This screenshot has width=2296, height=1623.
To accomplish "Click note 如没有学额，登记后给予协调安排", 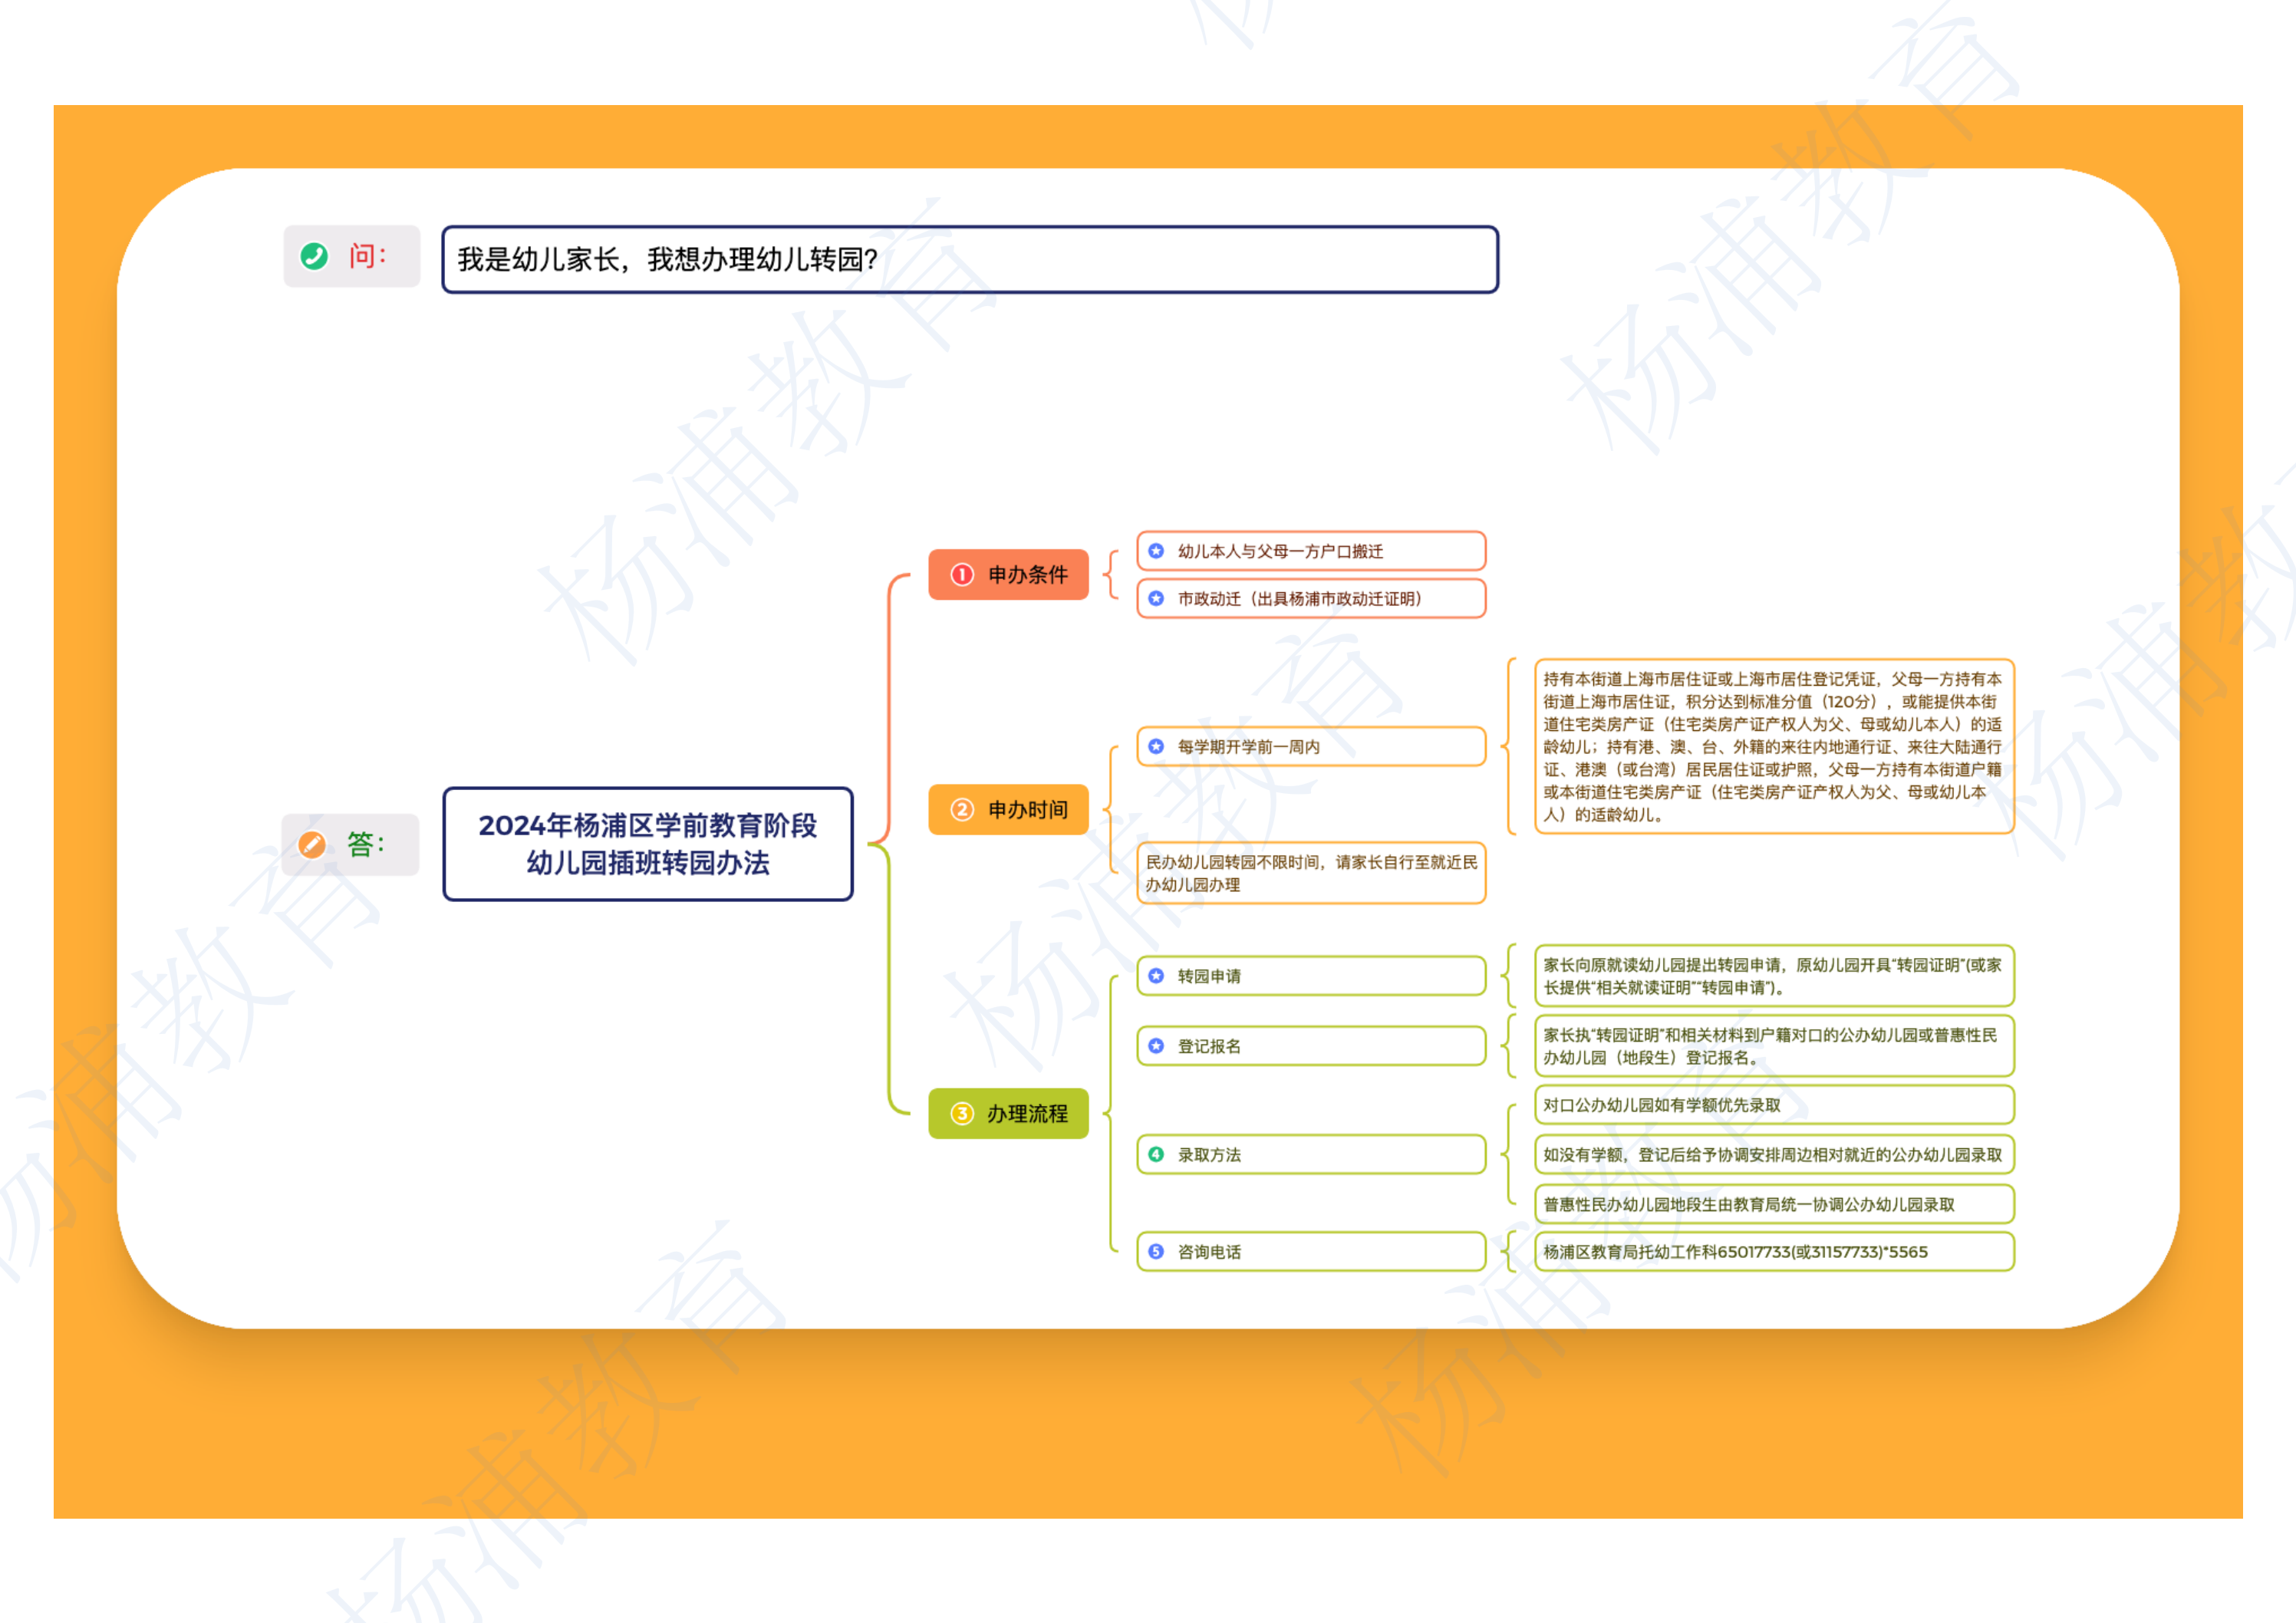I will click(x=1774, y=1154).
